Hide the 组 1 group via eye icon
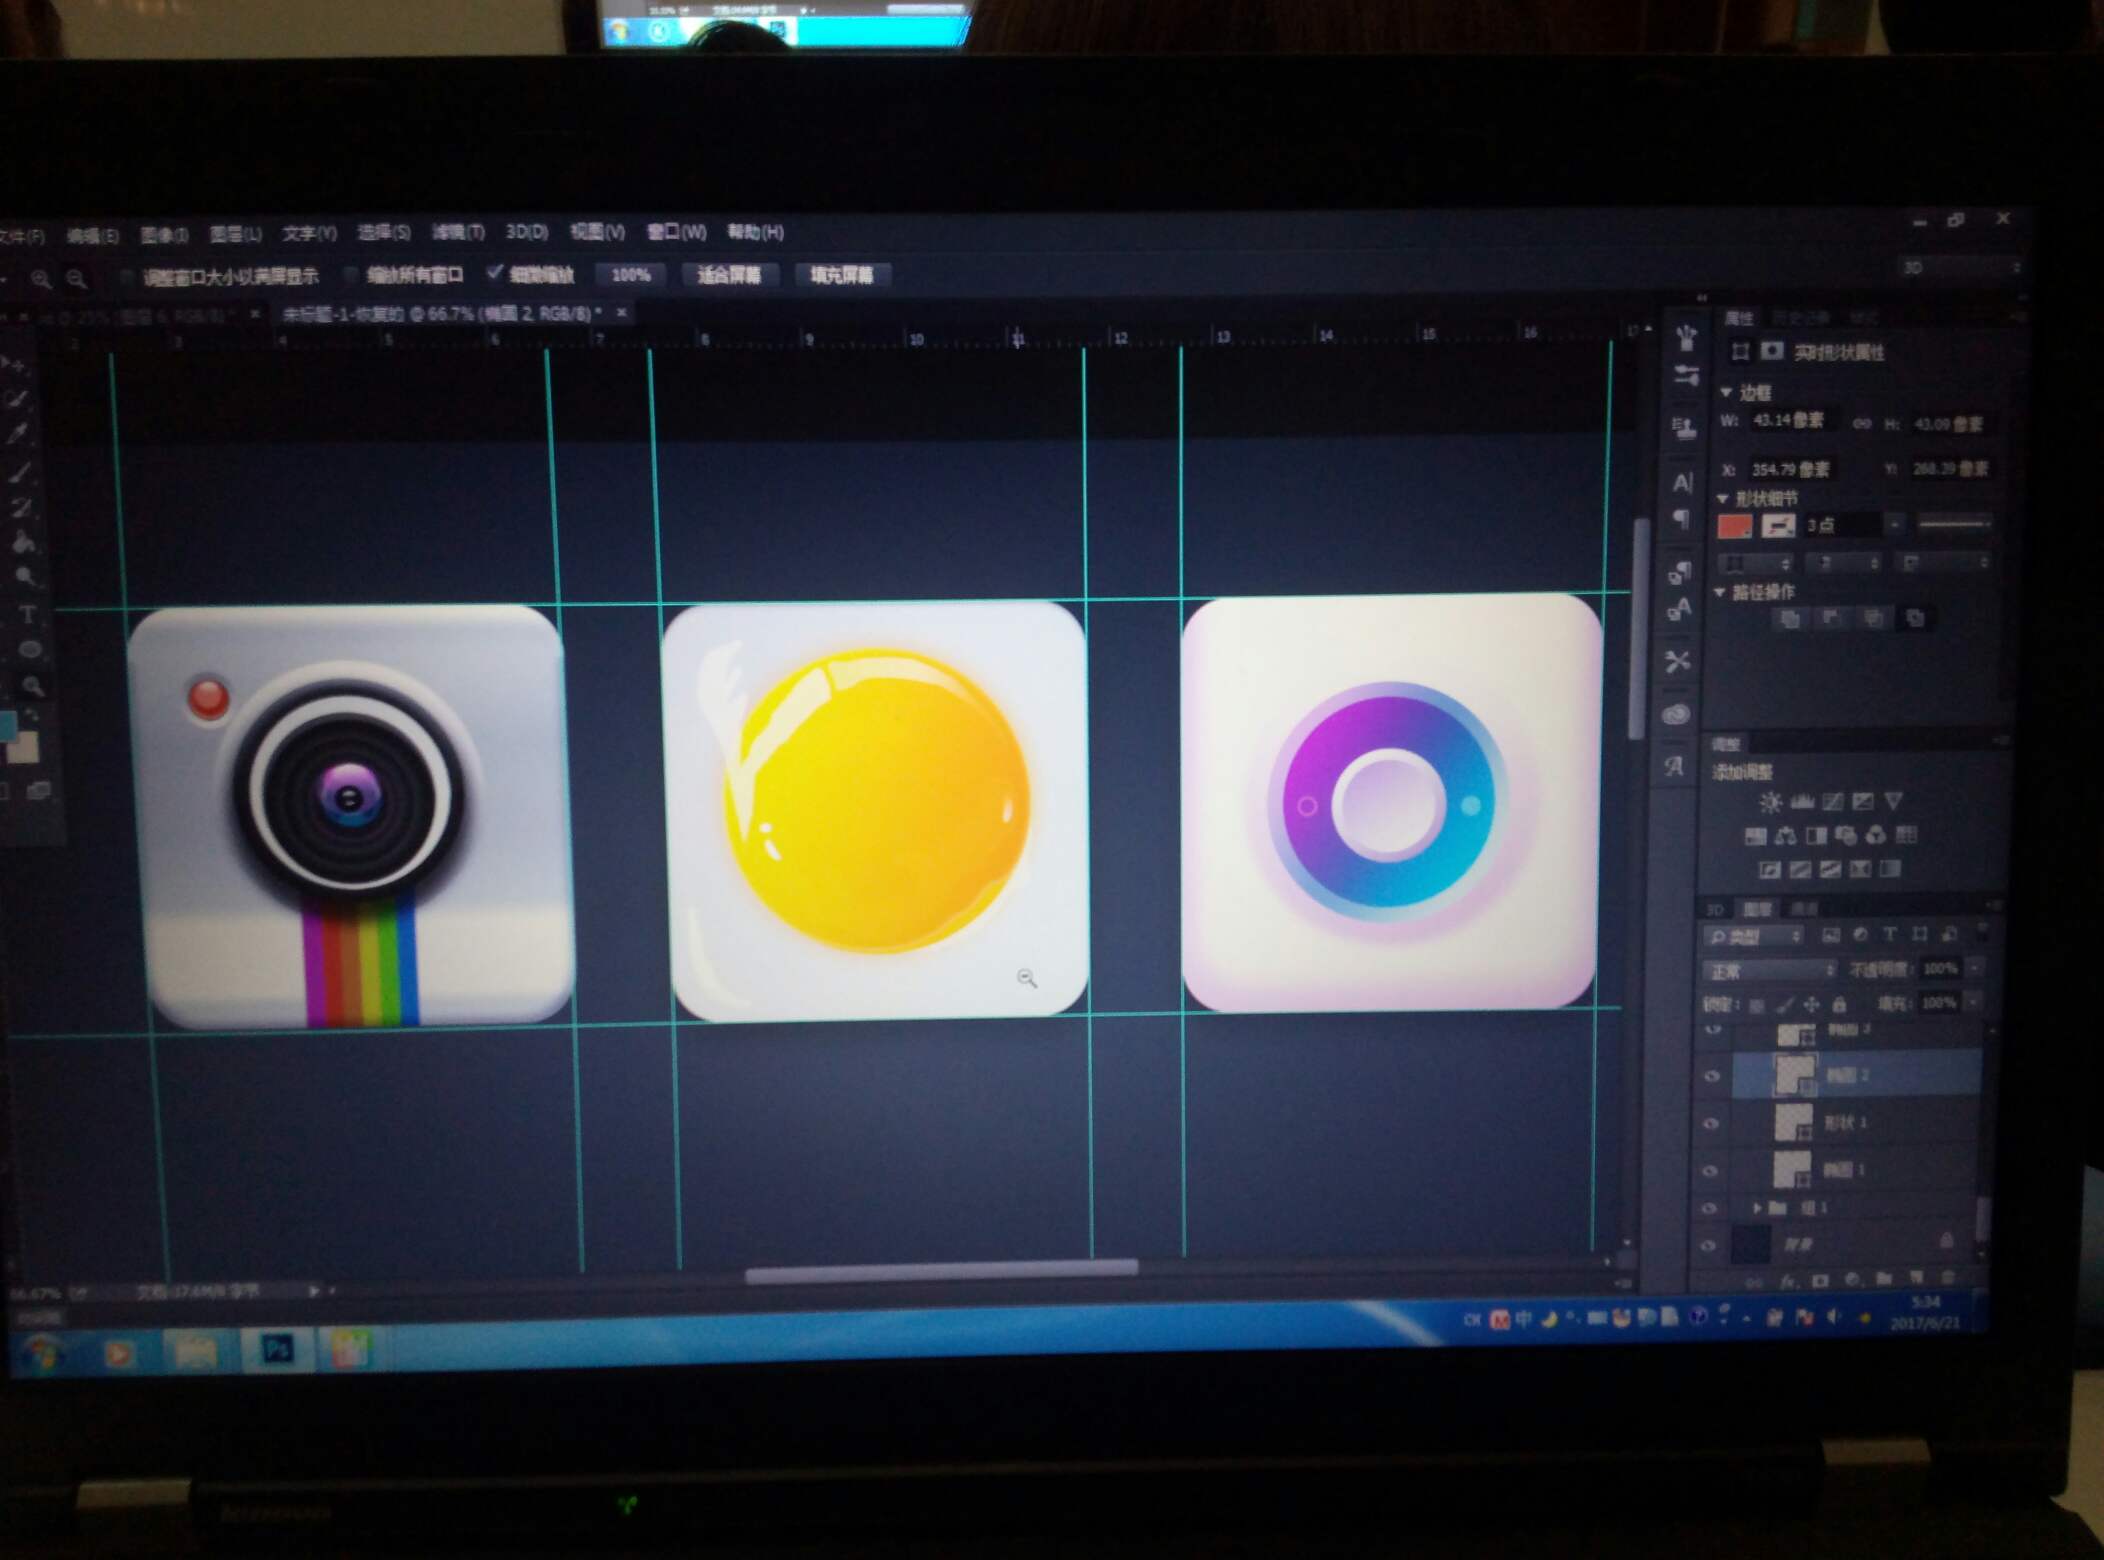This screenshot has width=2104, height=1560. click(1709, 1208)
